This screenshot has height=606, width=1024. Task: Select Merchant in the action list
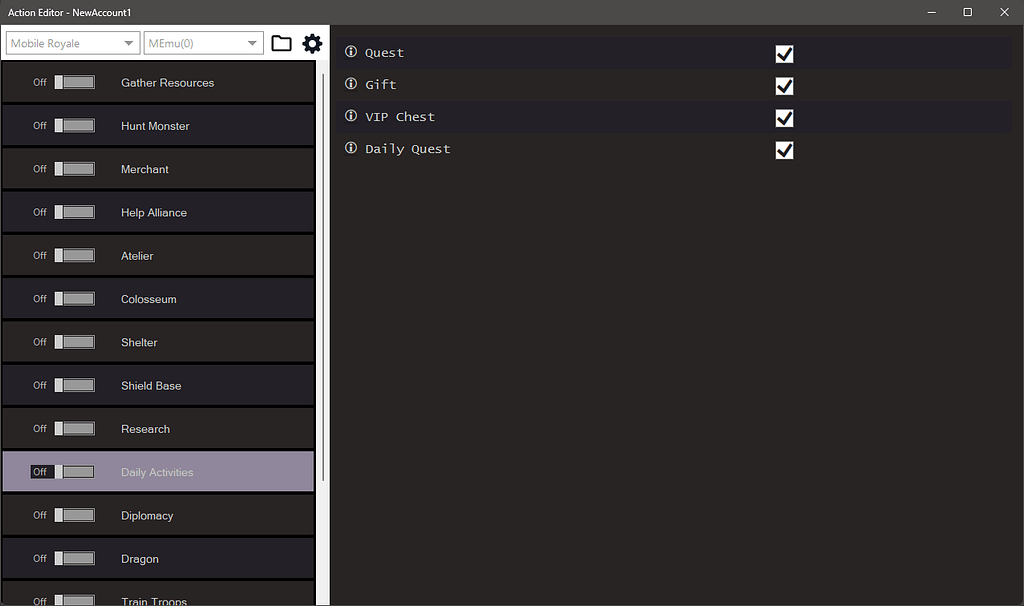(x=145, y=169)
